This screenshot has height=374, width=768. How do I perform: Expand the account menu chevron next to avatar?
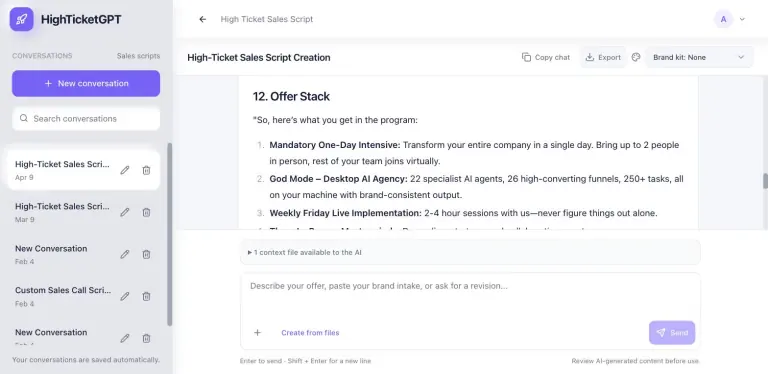click(x=742, y=20)
